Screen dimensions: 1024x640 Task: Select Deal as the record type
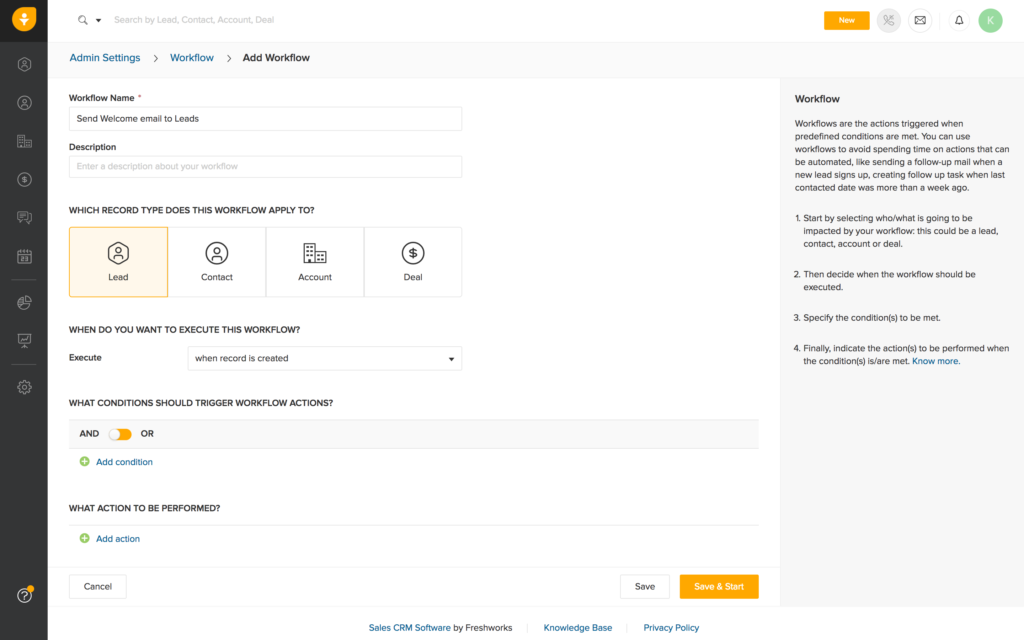[x=413, y=262]
